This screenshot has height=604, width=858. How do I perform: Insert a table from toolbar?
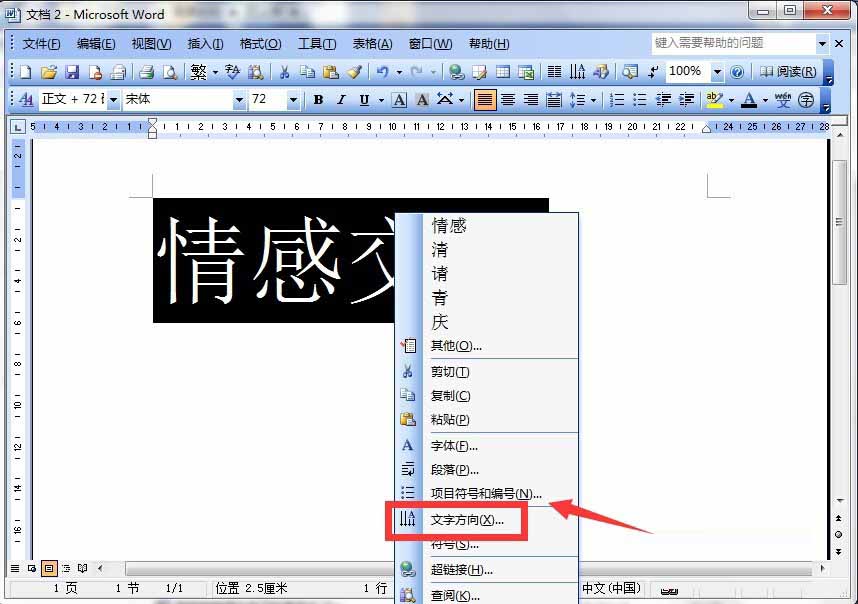(503, 72)
